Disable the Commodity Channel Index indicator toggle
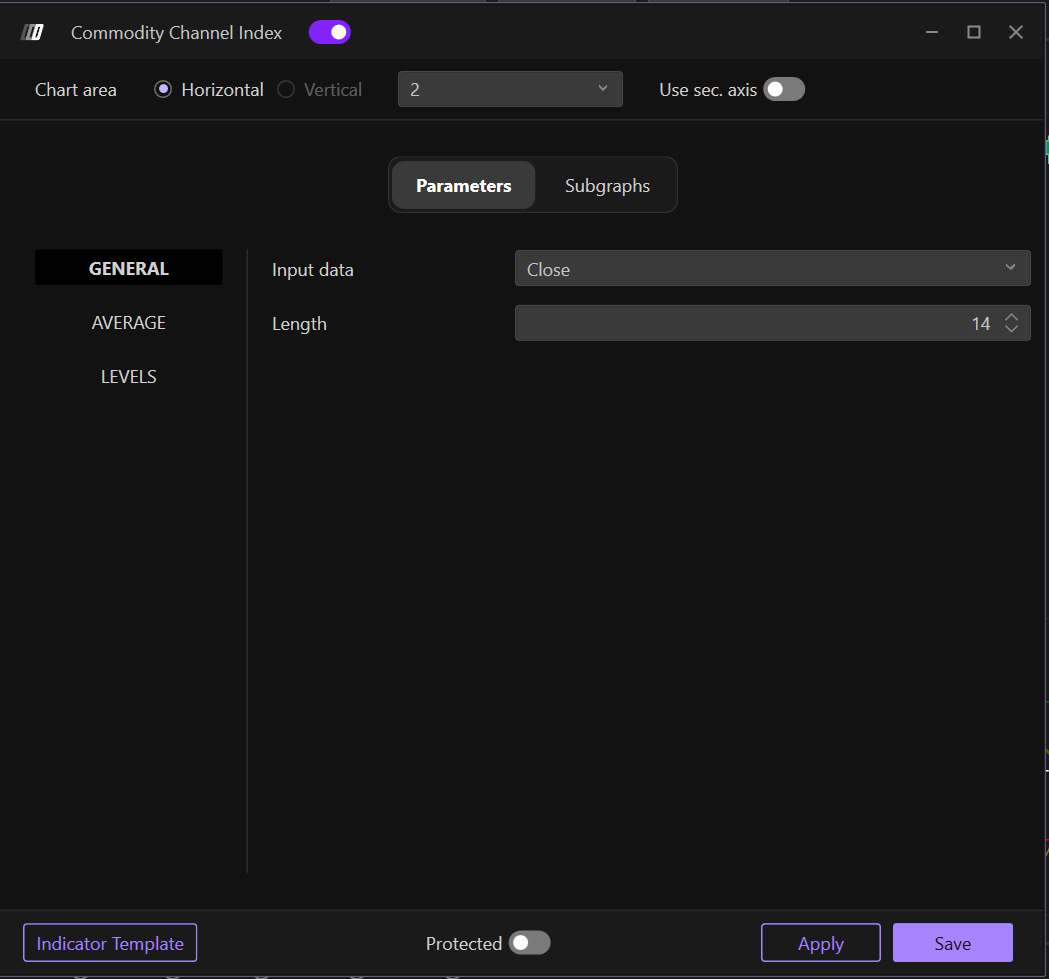The height and width of the screenshot is (979, 1049). pos(329,33)
